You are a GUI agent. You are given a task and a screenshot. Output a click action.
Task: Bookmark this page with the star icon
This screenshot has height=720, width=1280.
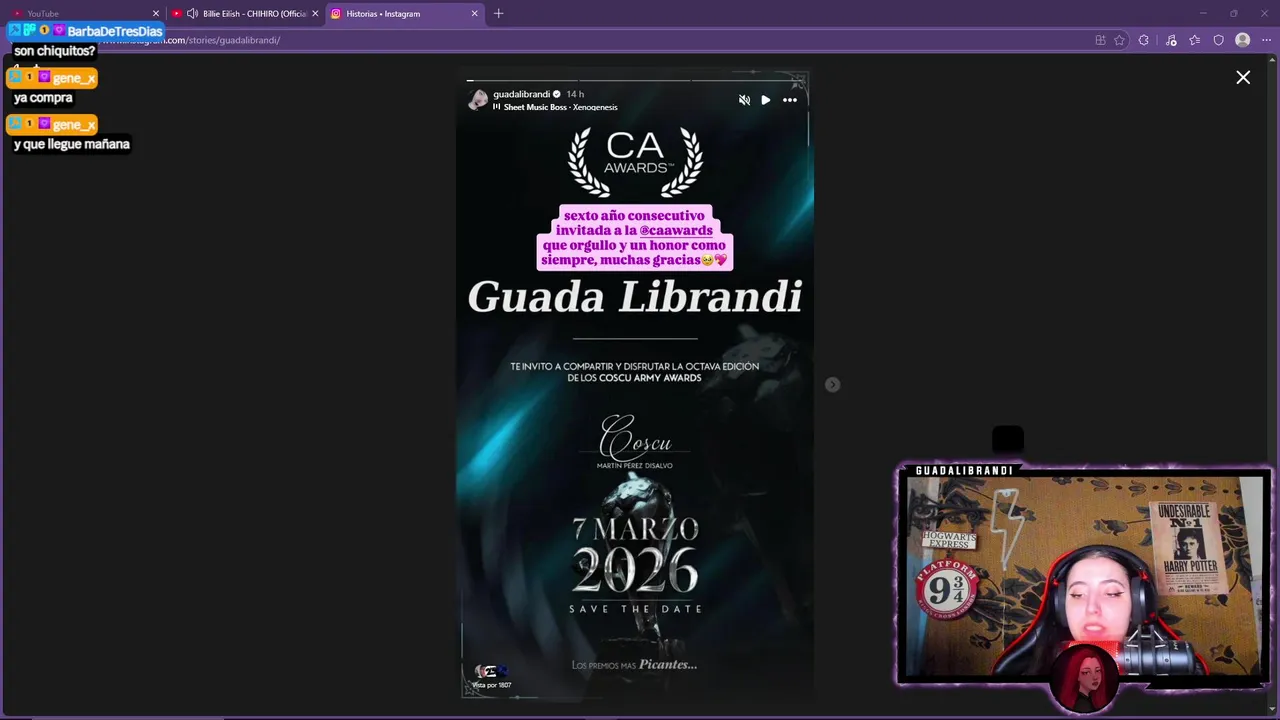coord(1119,40)
